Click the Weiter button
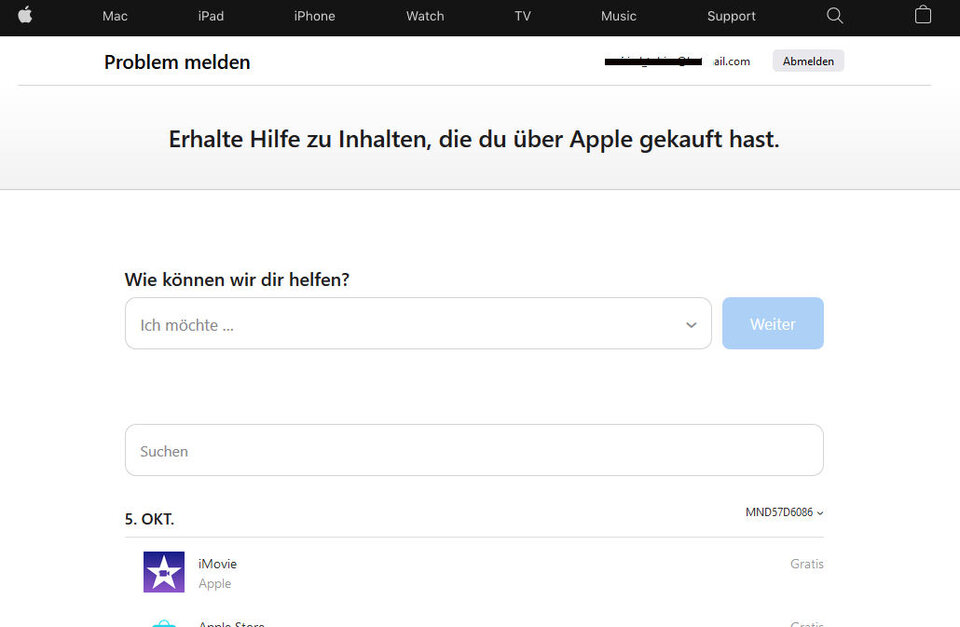Screen dimensions: 960x627 (773, 323)
